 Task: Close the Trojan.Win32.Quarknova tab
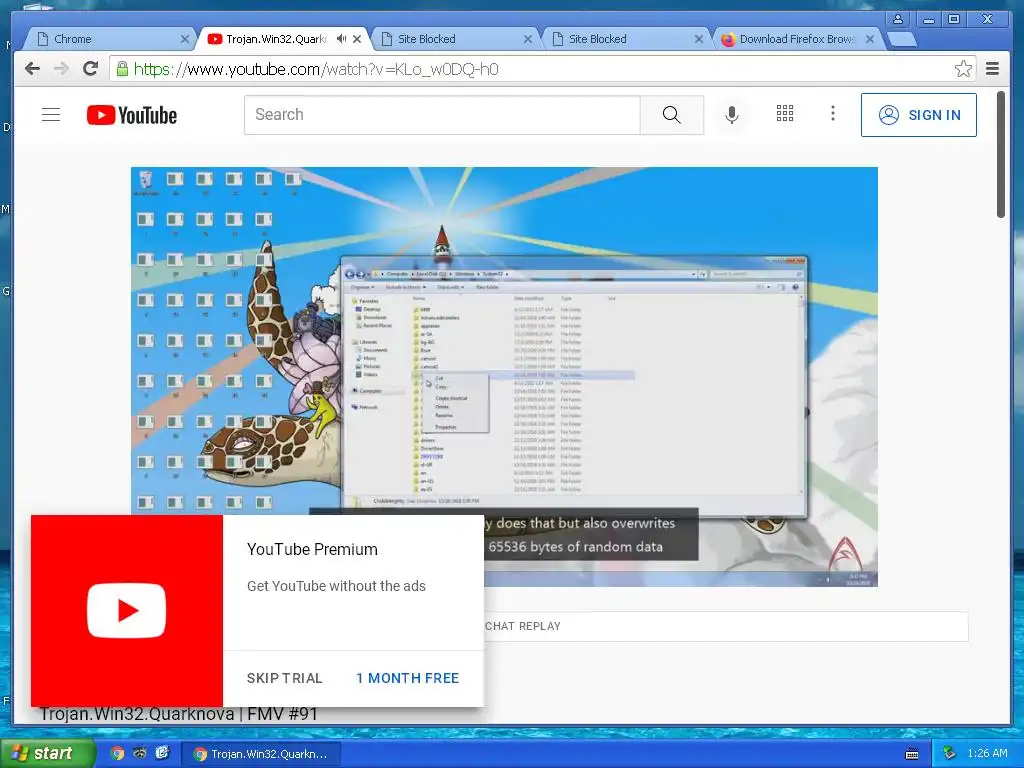point(357,39)
